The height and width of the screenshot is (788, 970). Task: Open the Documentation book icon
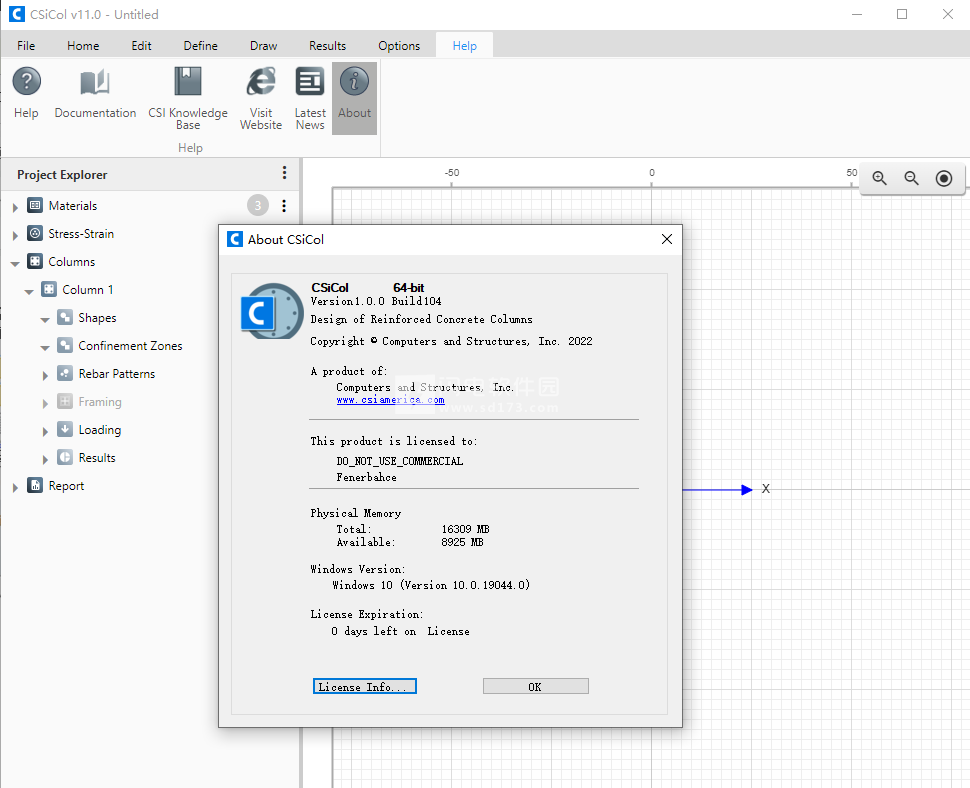[x=95, y=82]
